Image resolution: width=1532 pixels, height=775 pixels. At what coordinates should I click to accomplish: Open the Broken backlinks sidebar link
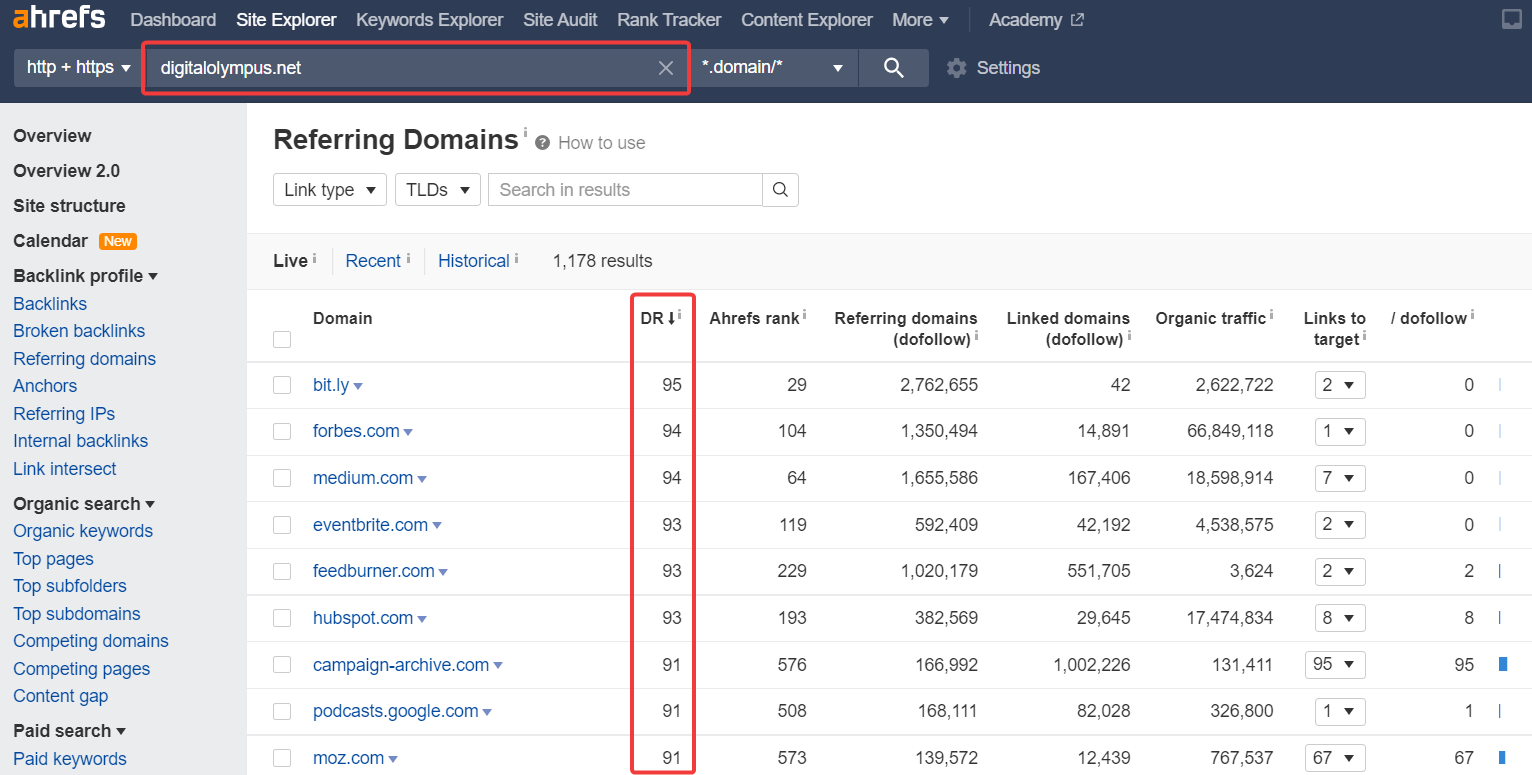(79, 331)
